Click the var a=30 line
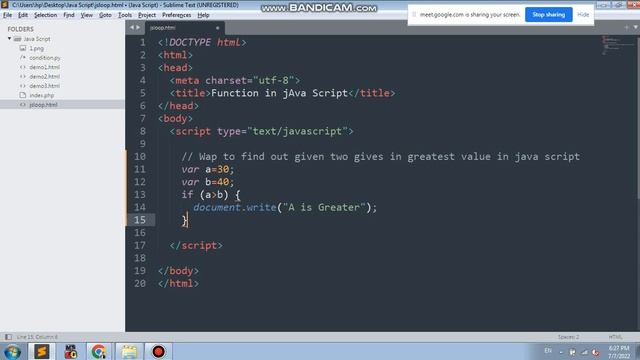Image resolution: width=640 pixels, height=360 pixels. (208, 169)
